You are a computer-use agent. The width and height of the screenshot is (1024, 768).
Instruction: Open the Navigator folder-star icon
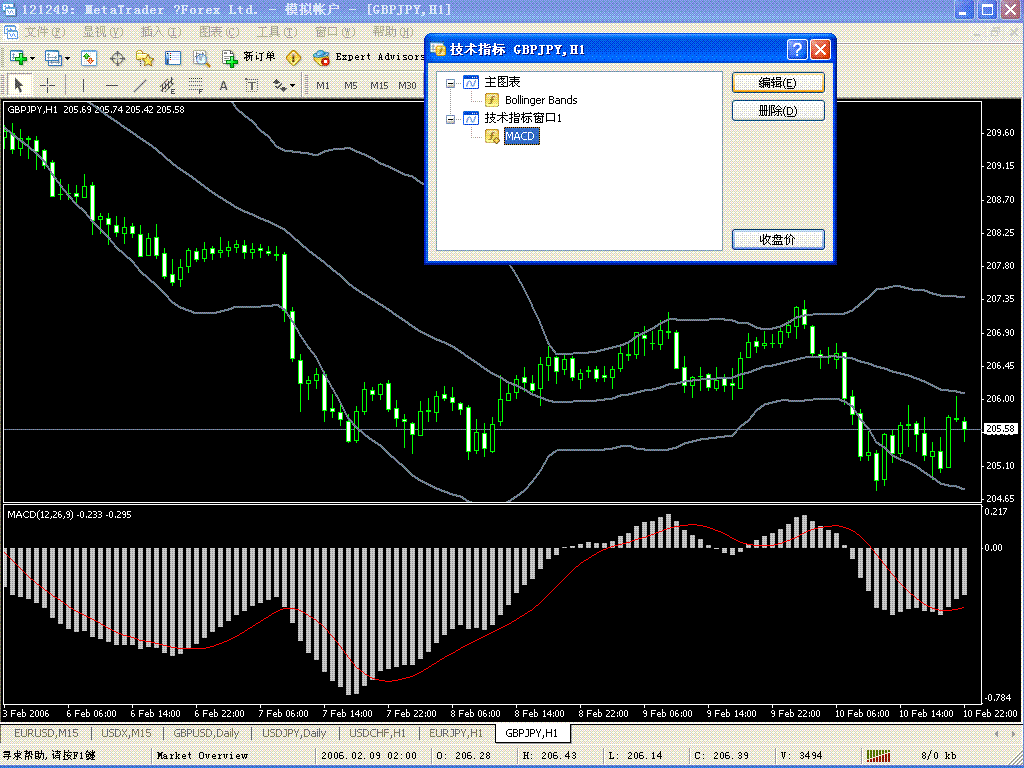point(144,58)
